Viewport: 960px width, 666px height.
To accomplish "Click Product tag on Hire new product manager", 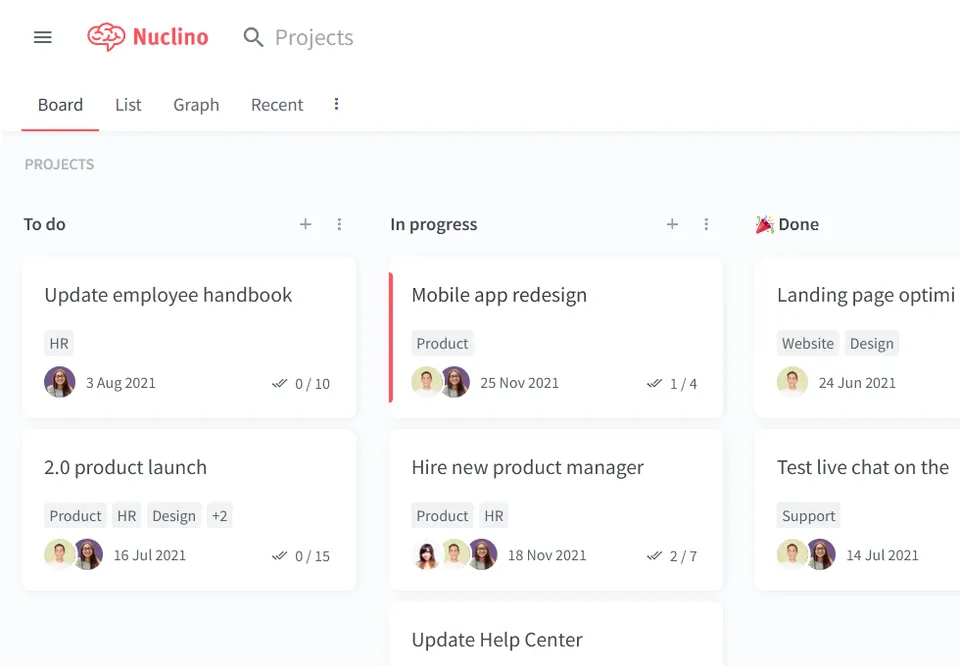I will (x=442, y=515).
